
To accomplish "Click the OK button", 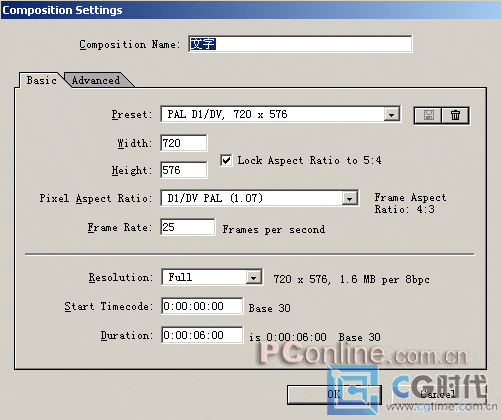I will (334, 394).
